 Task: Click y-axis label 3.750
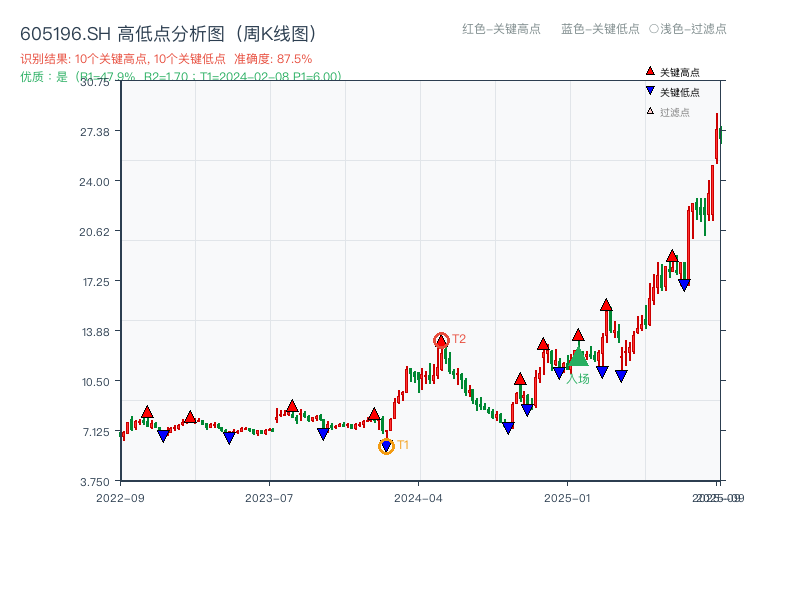coord(95,482)
